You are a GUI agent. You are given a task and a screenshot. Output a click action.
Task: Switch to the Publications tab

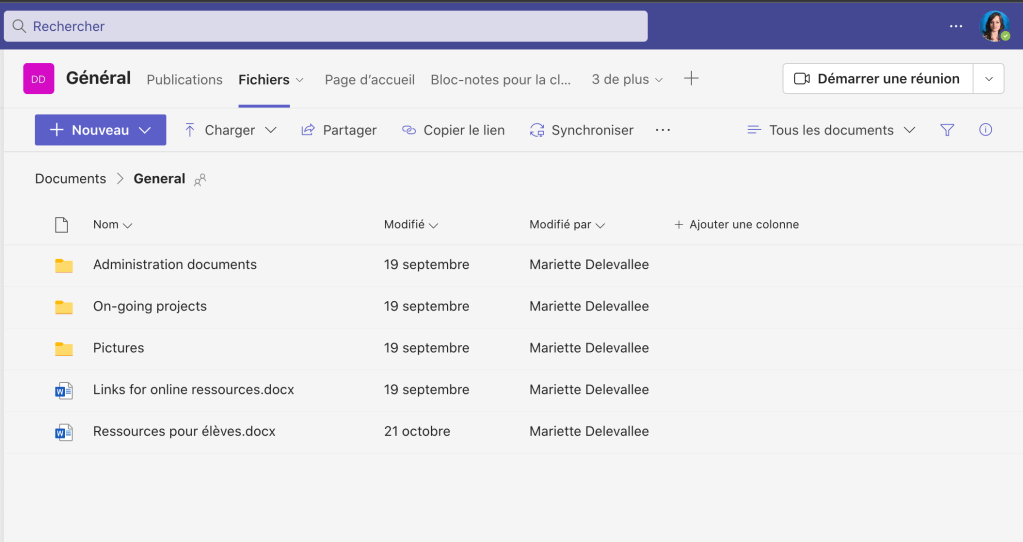pos(184,79)
